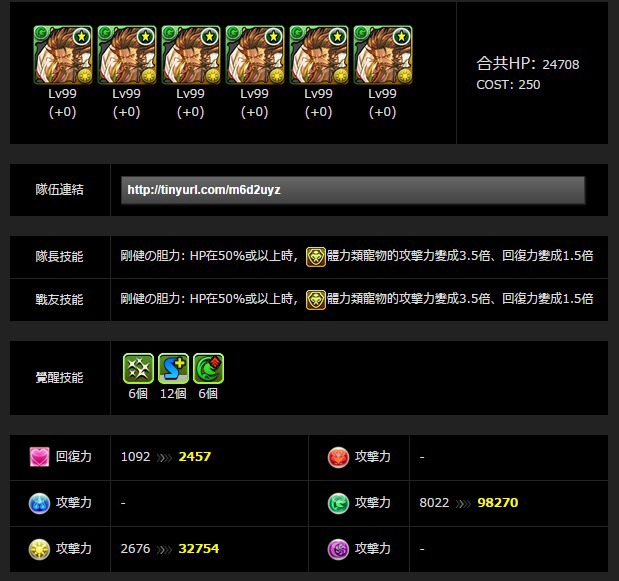This screenshot has width=619, height=581.
Task: Click the 回復力 label
Action: click(x=74, y=456)
